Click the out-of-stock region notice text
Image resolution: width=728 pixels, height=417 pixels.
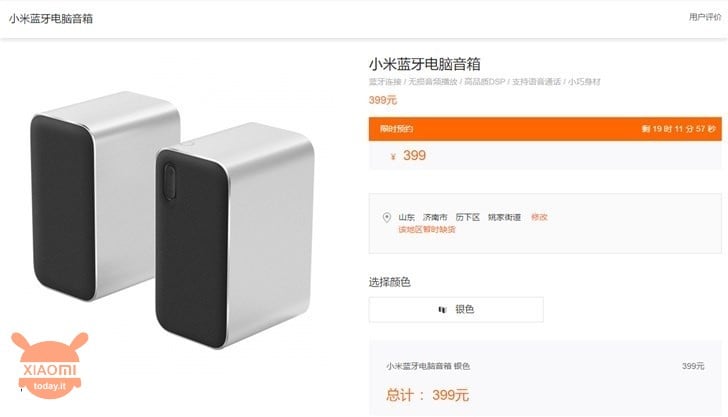click(427, 229)
